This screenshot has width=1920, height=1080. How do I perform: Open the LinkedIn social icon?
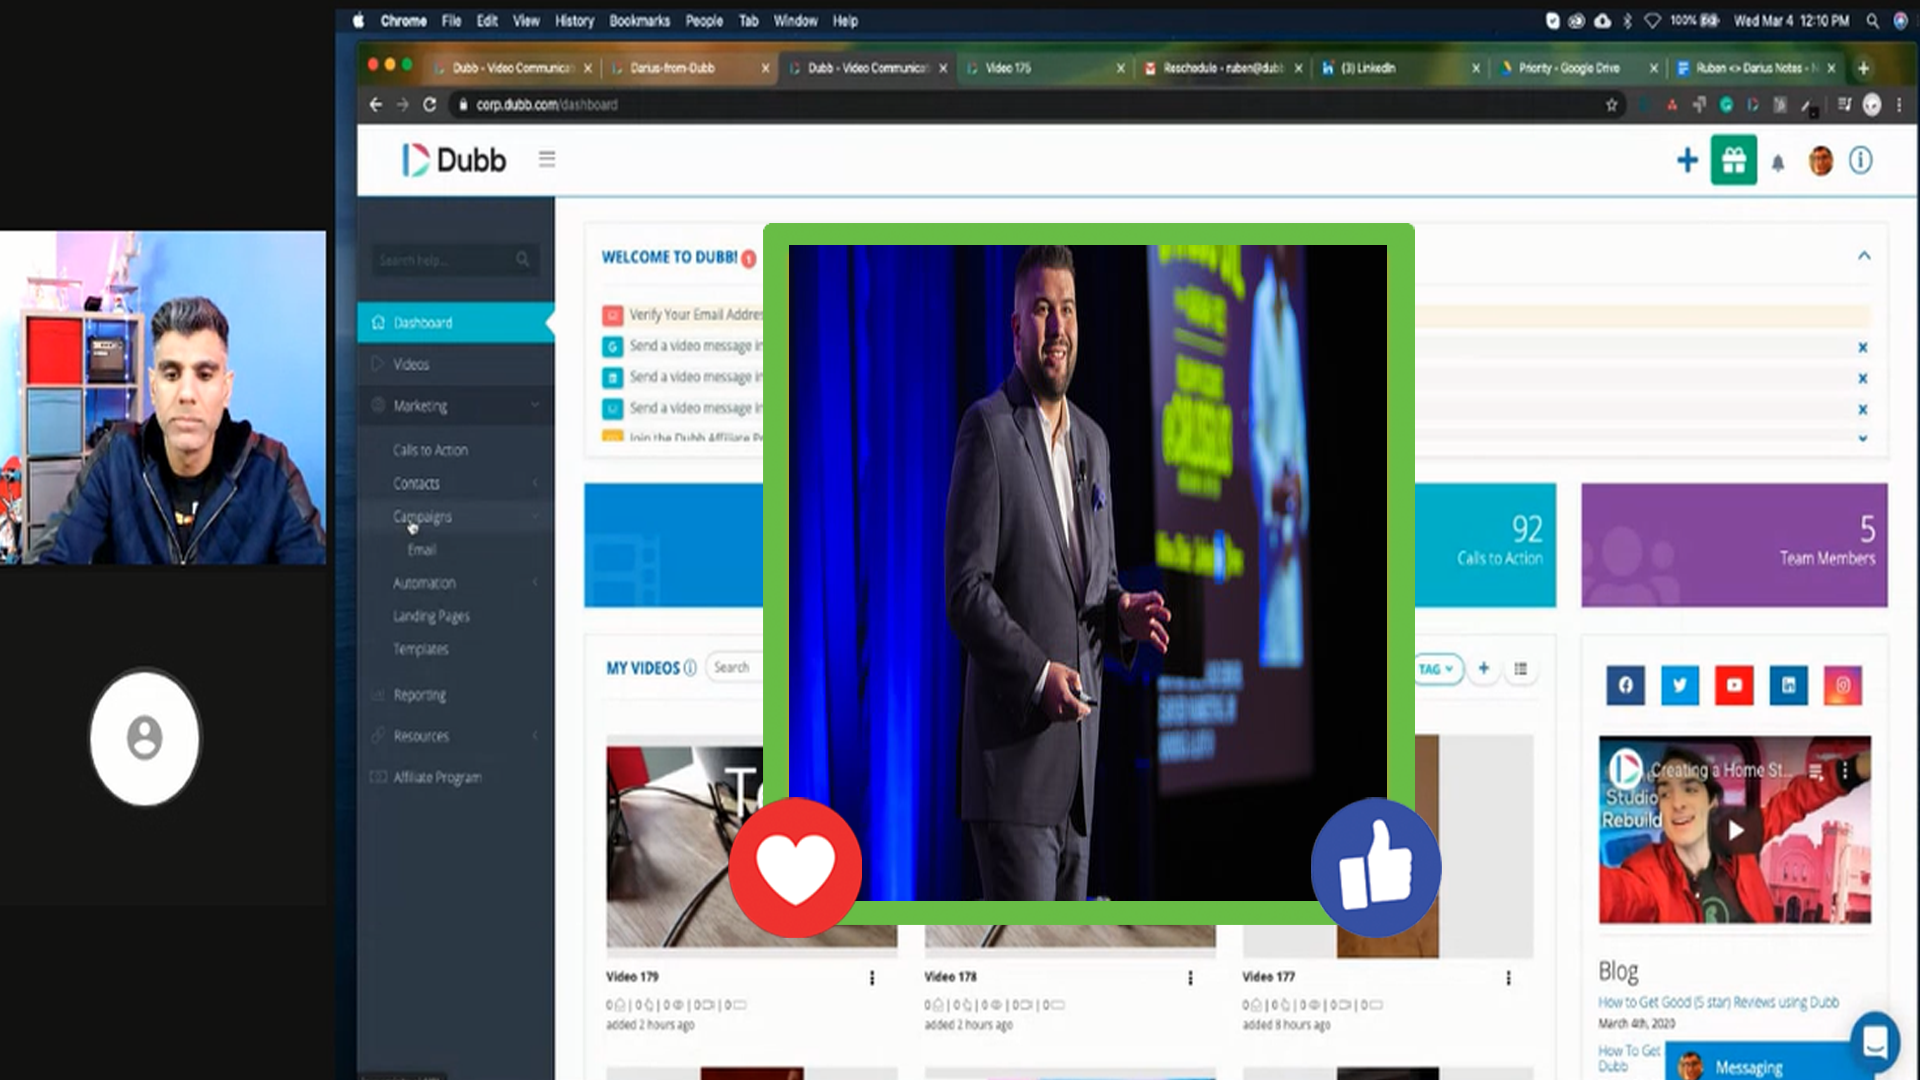(1788, 685)
